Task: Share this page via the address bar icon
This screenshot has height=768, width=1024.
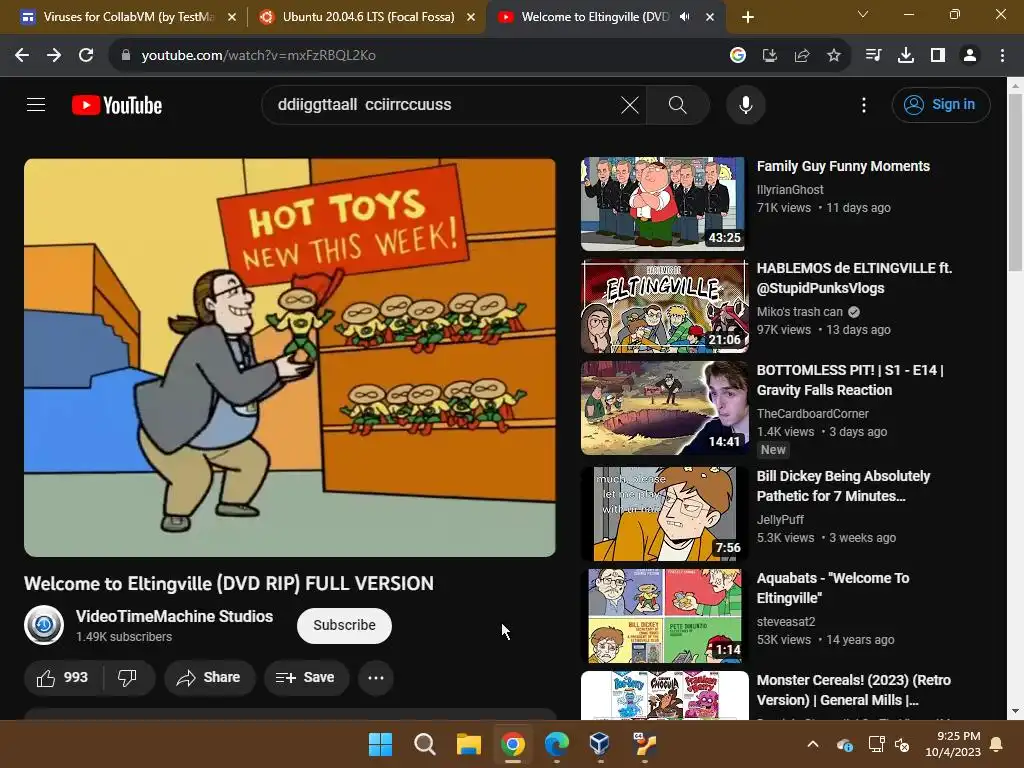Action: click(802, 56)
